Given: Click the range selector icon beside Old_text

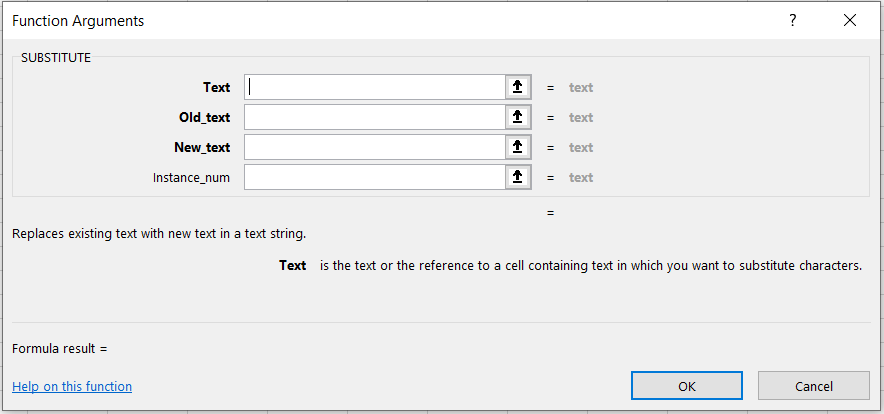Looking at the screenshot, I should 517,117.
